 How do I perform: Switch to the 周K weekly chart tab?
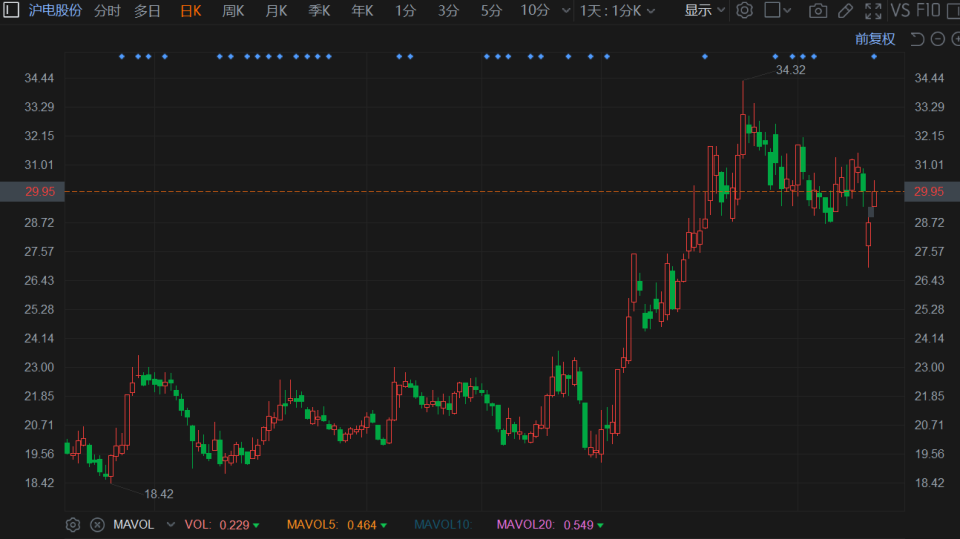233,11
